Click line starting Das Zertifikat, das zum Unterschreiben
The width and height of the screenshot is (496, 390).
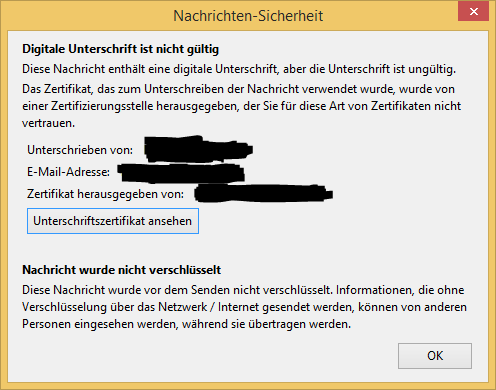pyautogui.click(x=238, y=89)
